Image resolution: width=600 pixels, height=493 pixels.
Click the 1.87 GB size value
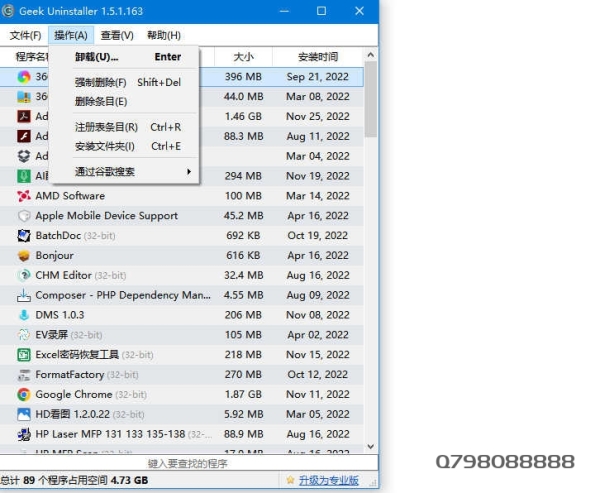pos(243,395)
